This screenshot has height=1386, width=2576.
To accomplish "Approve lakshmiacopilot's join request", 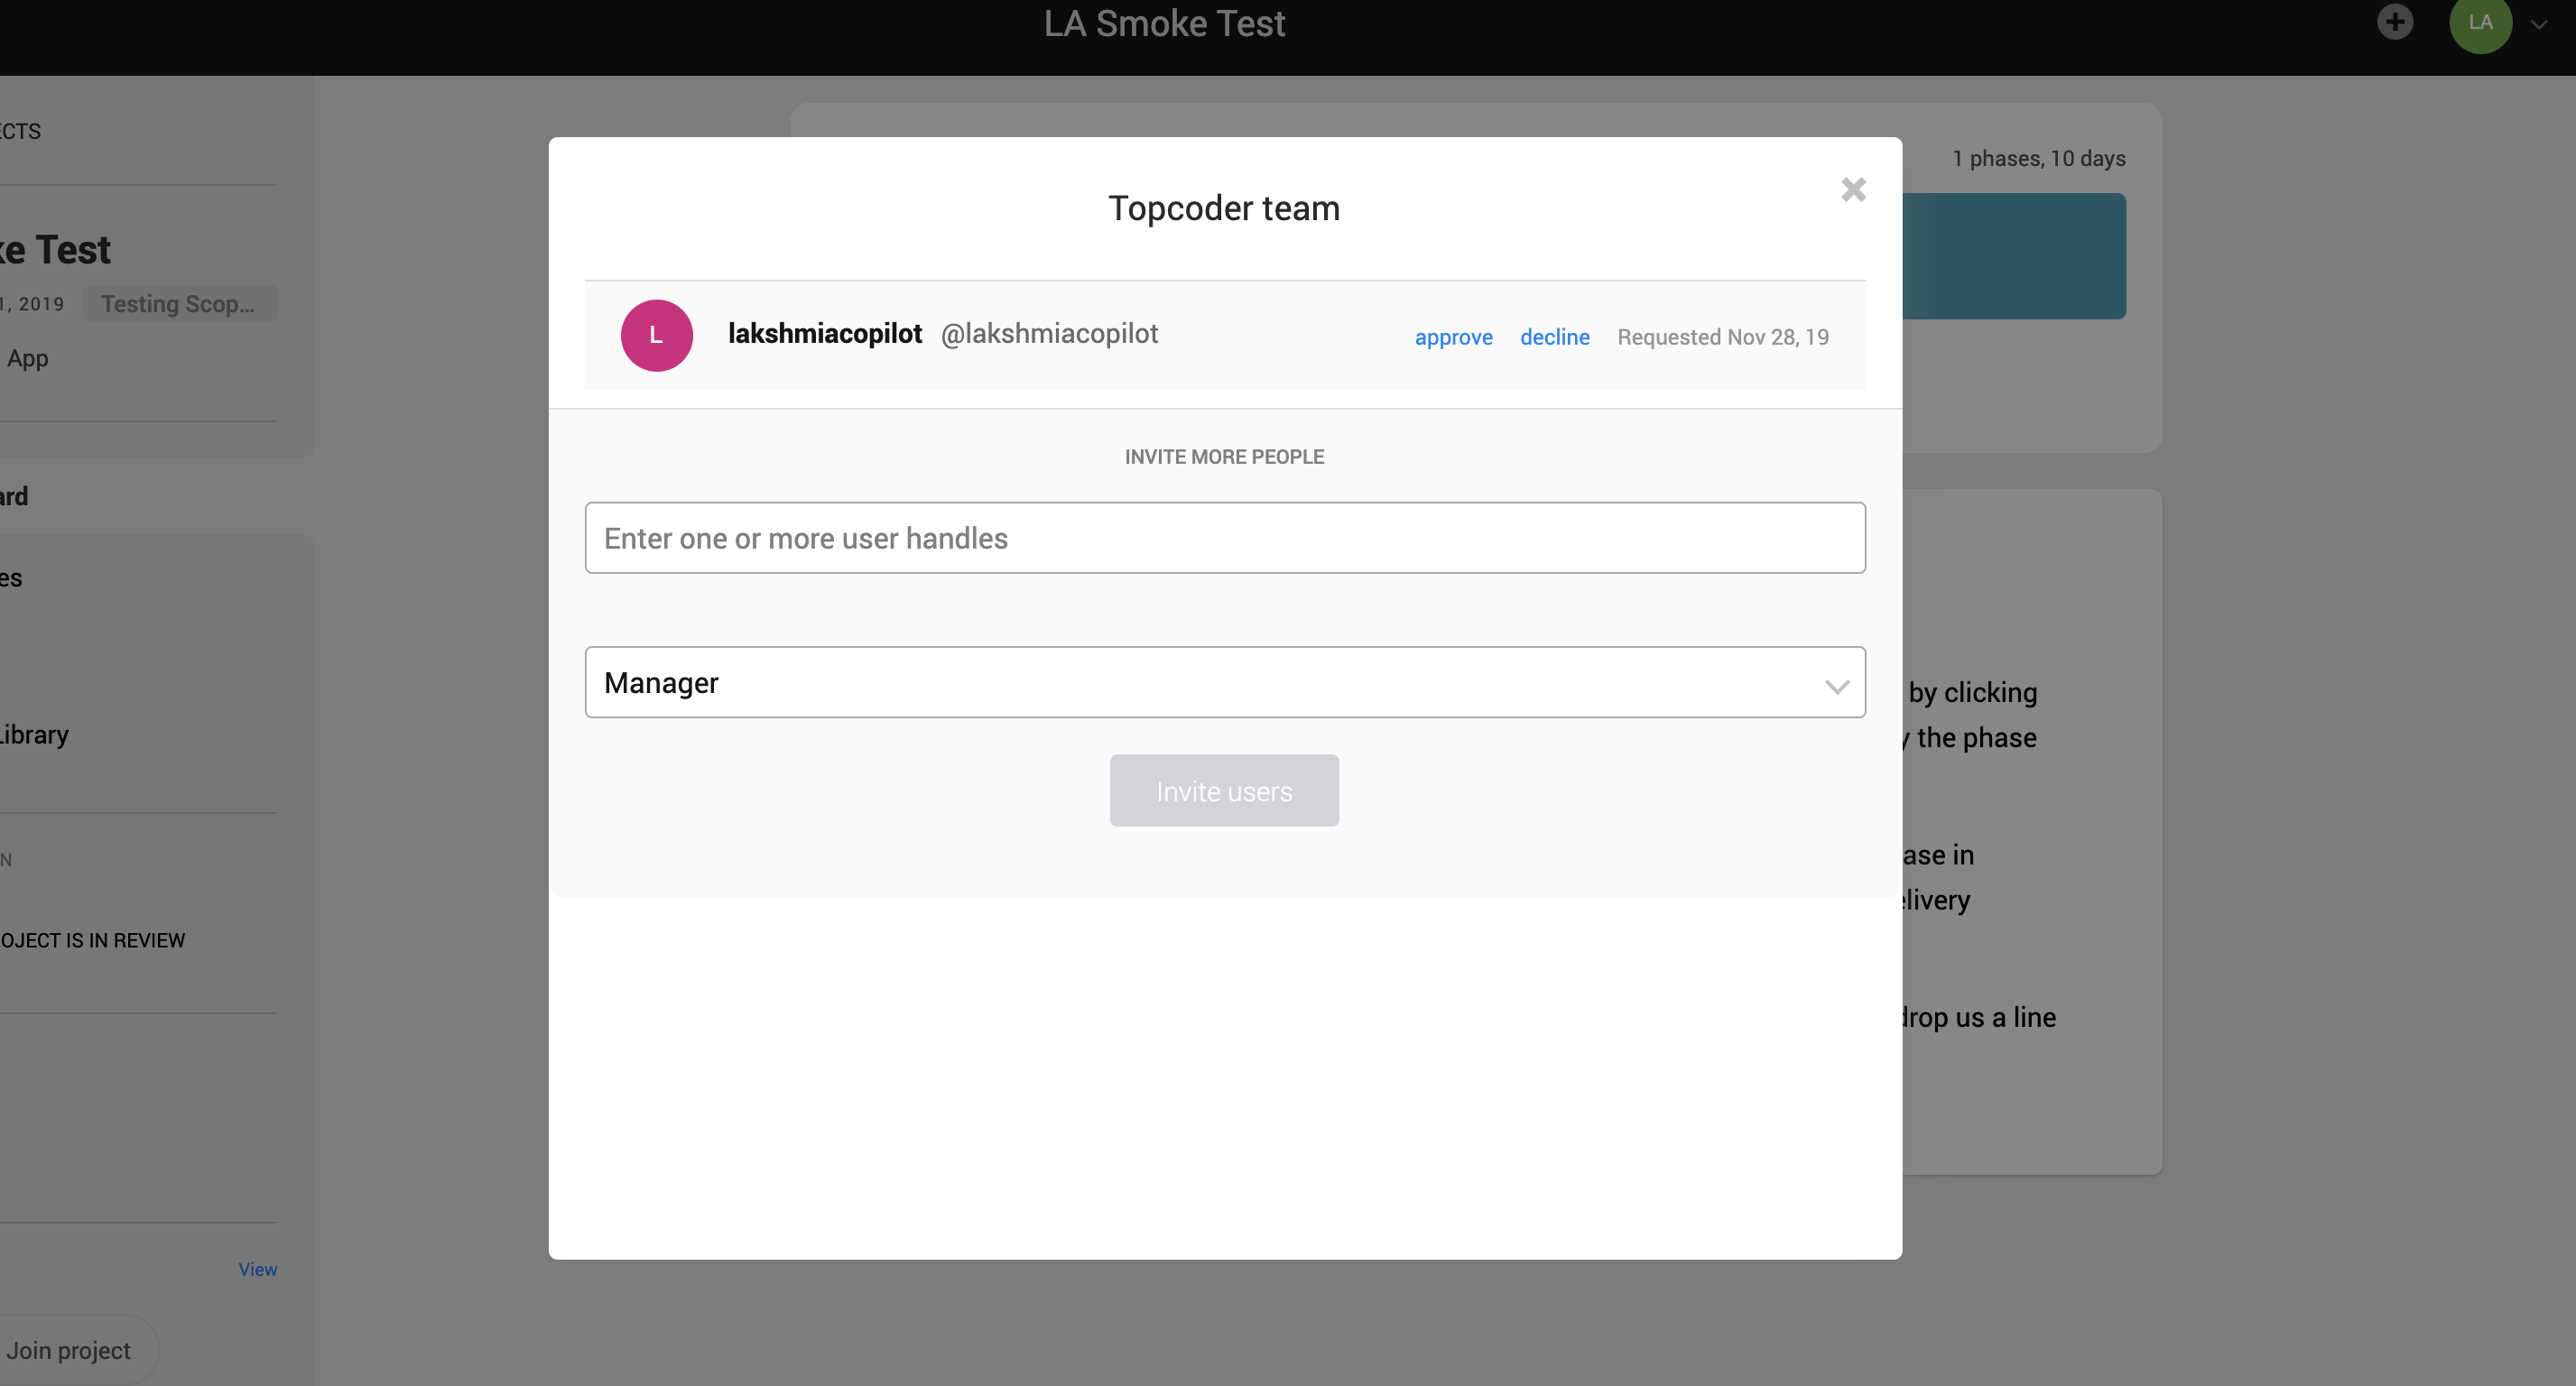I will click(1453, 337).
